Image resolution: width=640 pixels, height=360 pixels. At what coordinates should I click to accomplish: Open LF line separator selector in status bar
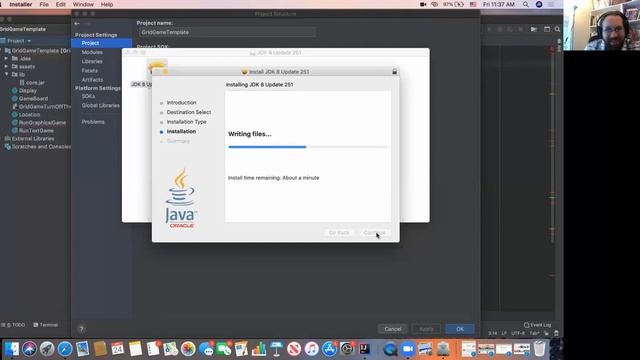pos(504,333)
